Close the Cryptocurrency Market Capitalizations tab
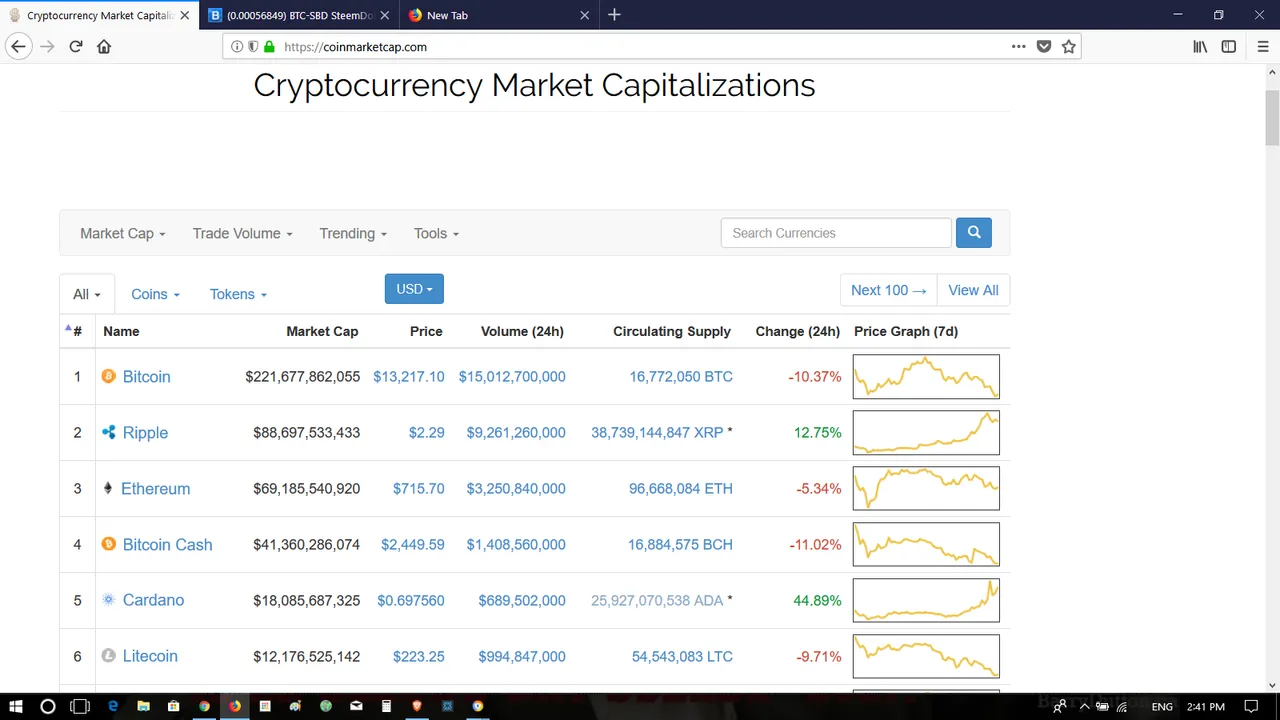This screenshot has width=1280, height=720. point(184,15)
